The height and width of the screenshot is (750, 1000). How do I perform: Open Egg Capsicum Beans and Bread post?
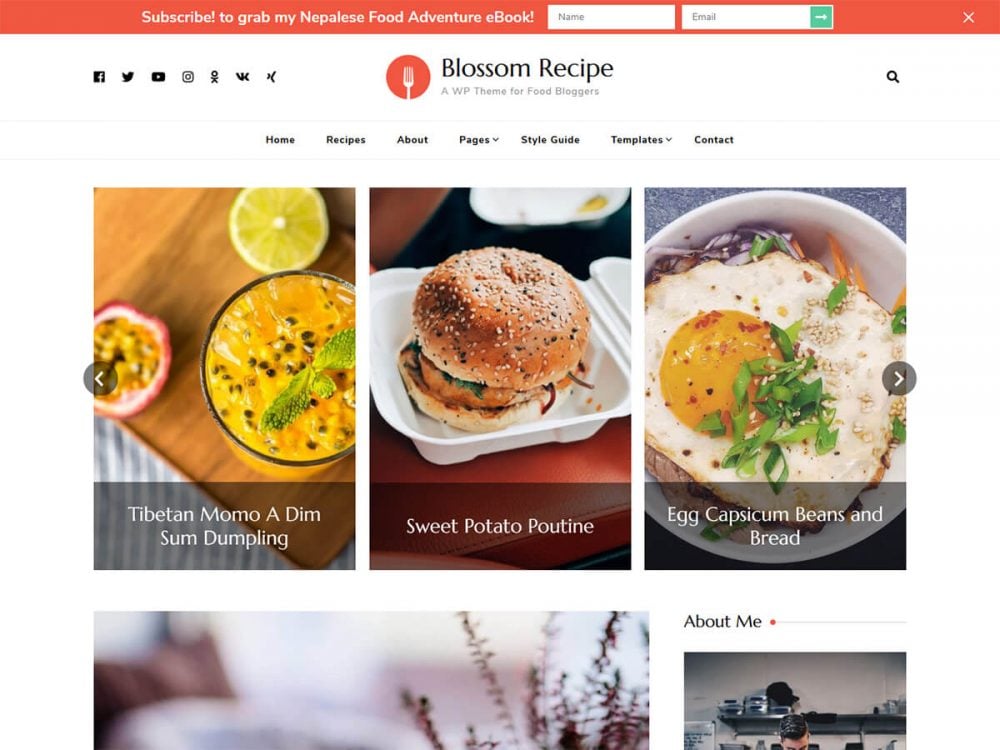775,526
